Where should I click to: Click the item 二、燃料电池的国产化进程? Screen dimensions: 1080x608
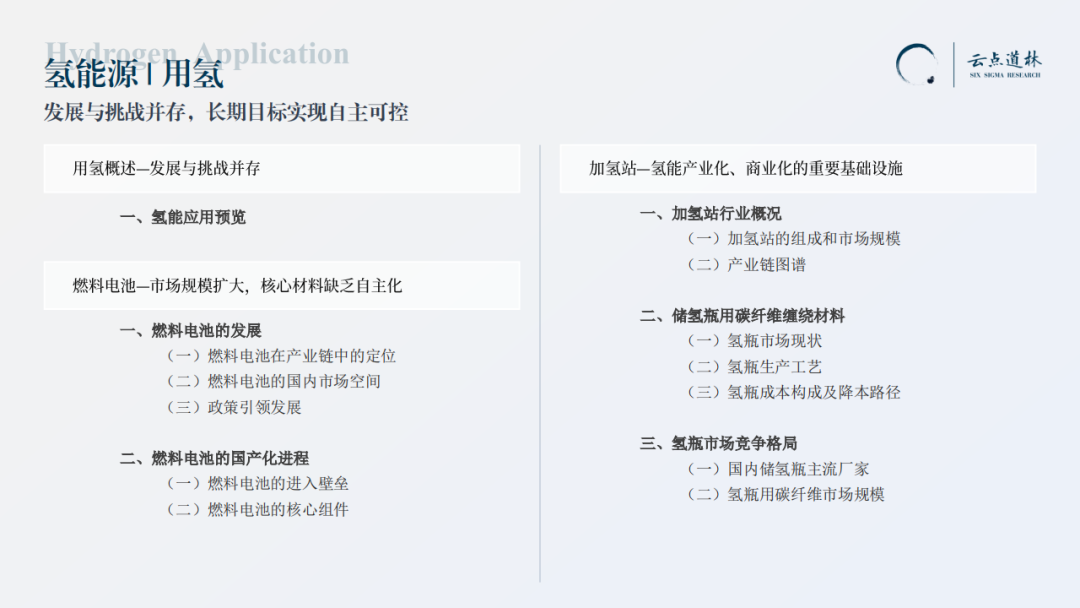(214, 459)
